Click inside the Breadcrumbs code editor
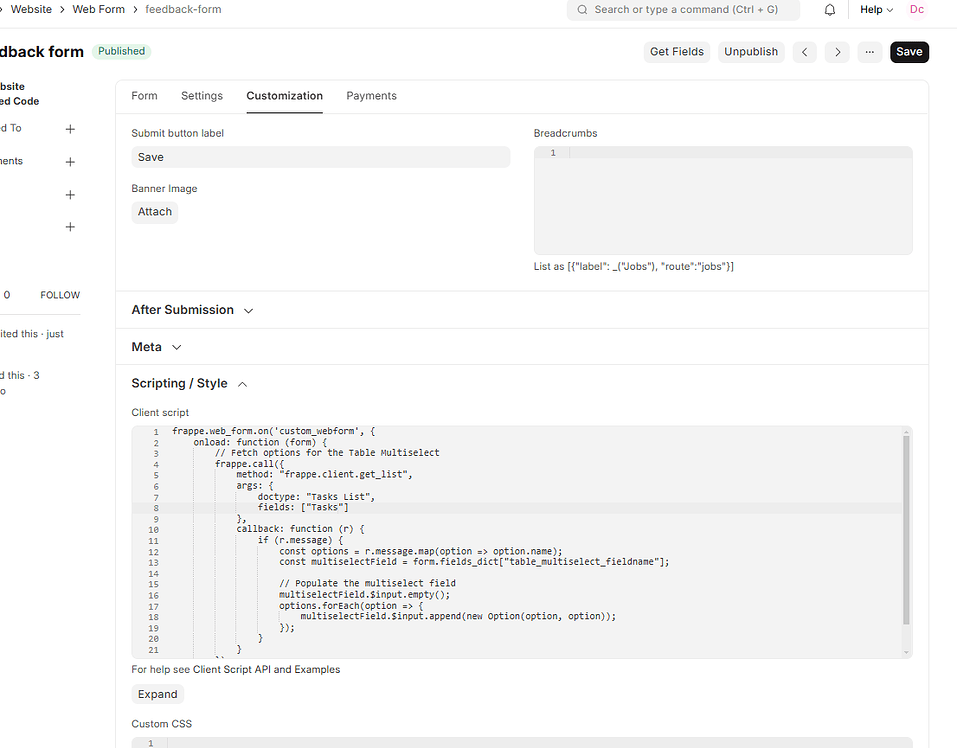This screenshot has width=957, height=748. point(723,200)
